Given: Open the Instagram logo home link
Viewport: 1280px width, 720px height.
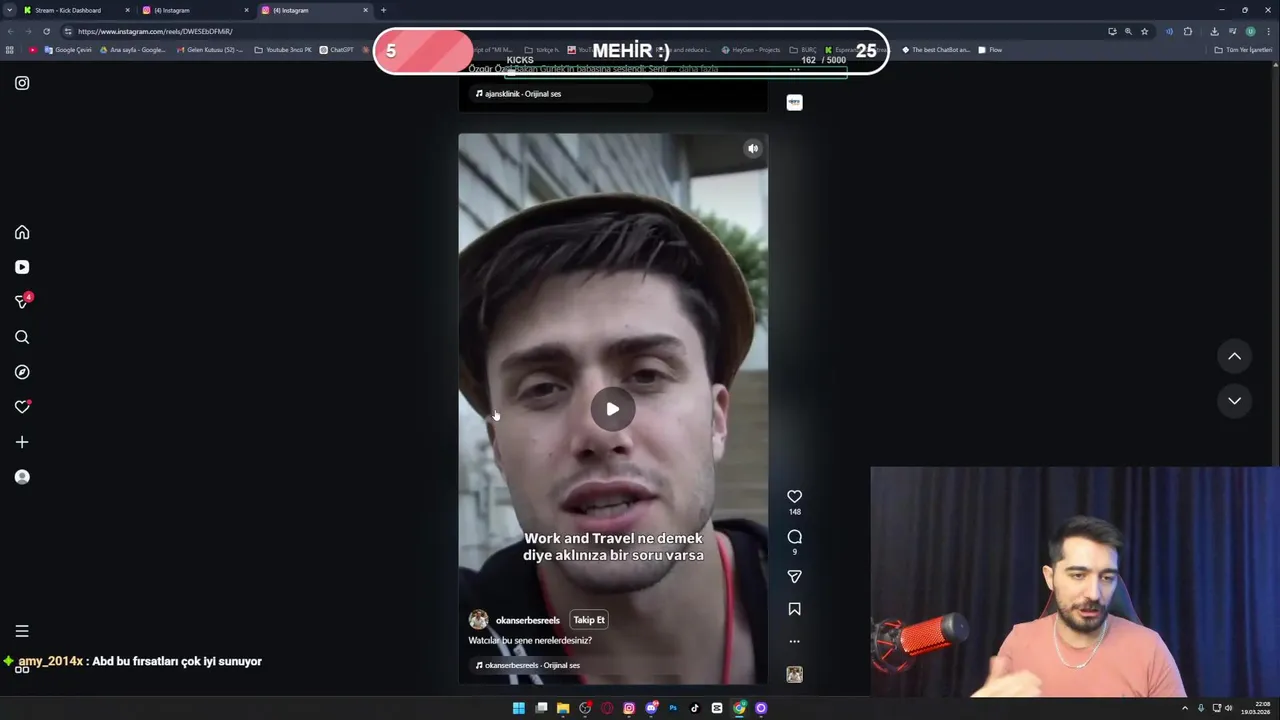Looking at the screenshot, I should click(x=22, y=83).
